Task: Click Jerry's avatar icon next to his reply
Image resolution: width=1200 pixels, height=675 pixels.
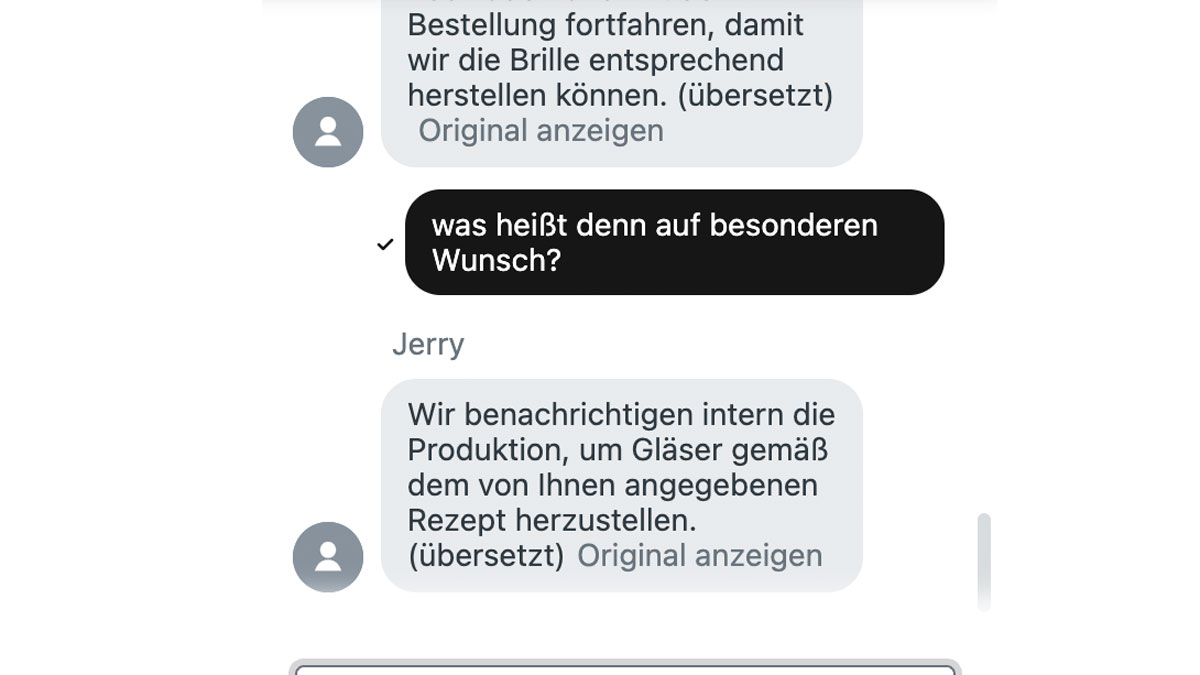Action: pyautogui.click(x=328, y=557)
